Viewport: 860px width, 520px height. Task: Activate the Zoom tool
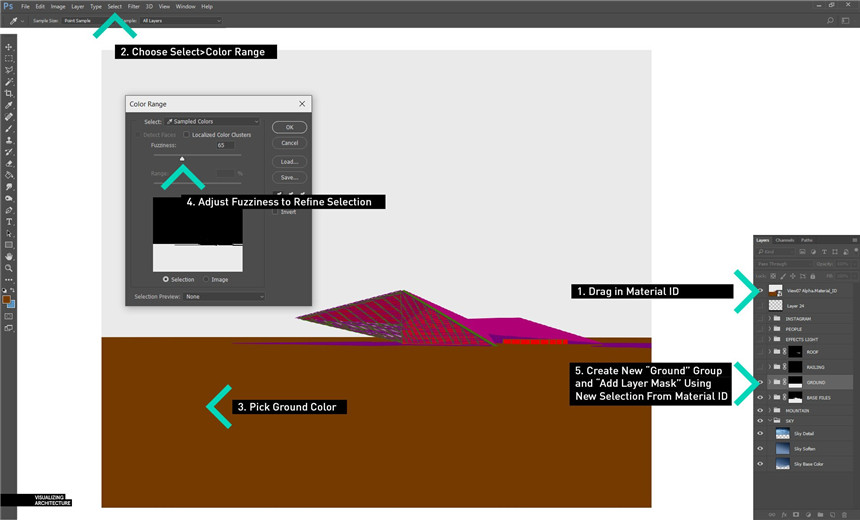coord(9,268)
